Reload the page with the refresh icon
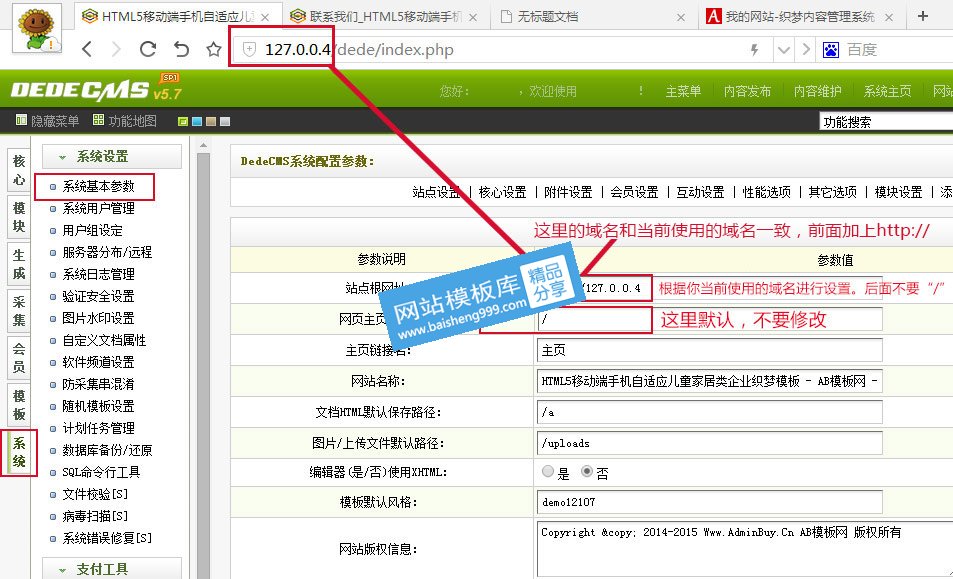The width and height of the screenshot is (953, 579). click(148, 49)
